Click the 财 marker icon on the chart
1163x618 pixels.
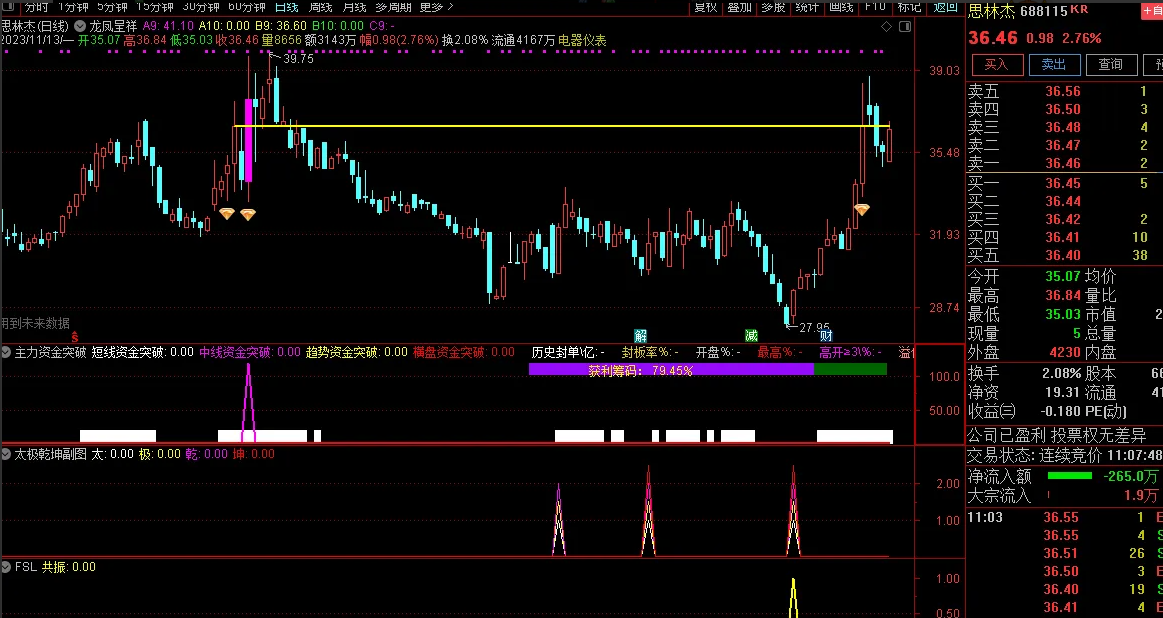[826, 334]
